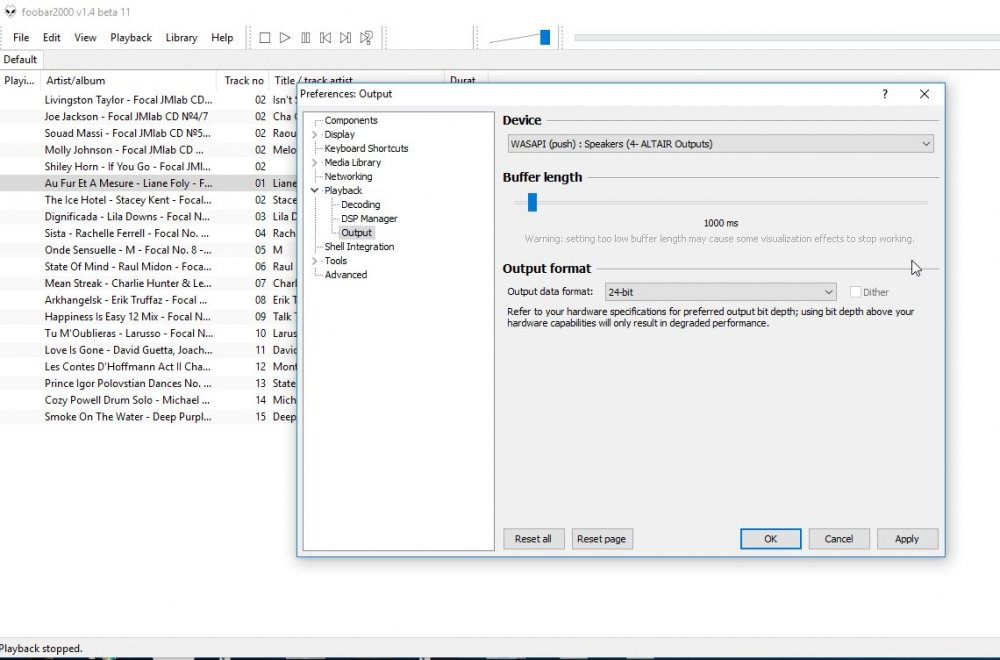Select the State Of Mind row
The height and width of the screenshot is (660, 1000).
pos(148,267)
